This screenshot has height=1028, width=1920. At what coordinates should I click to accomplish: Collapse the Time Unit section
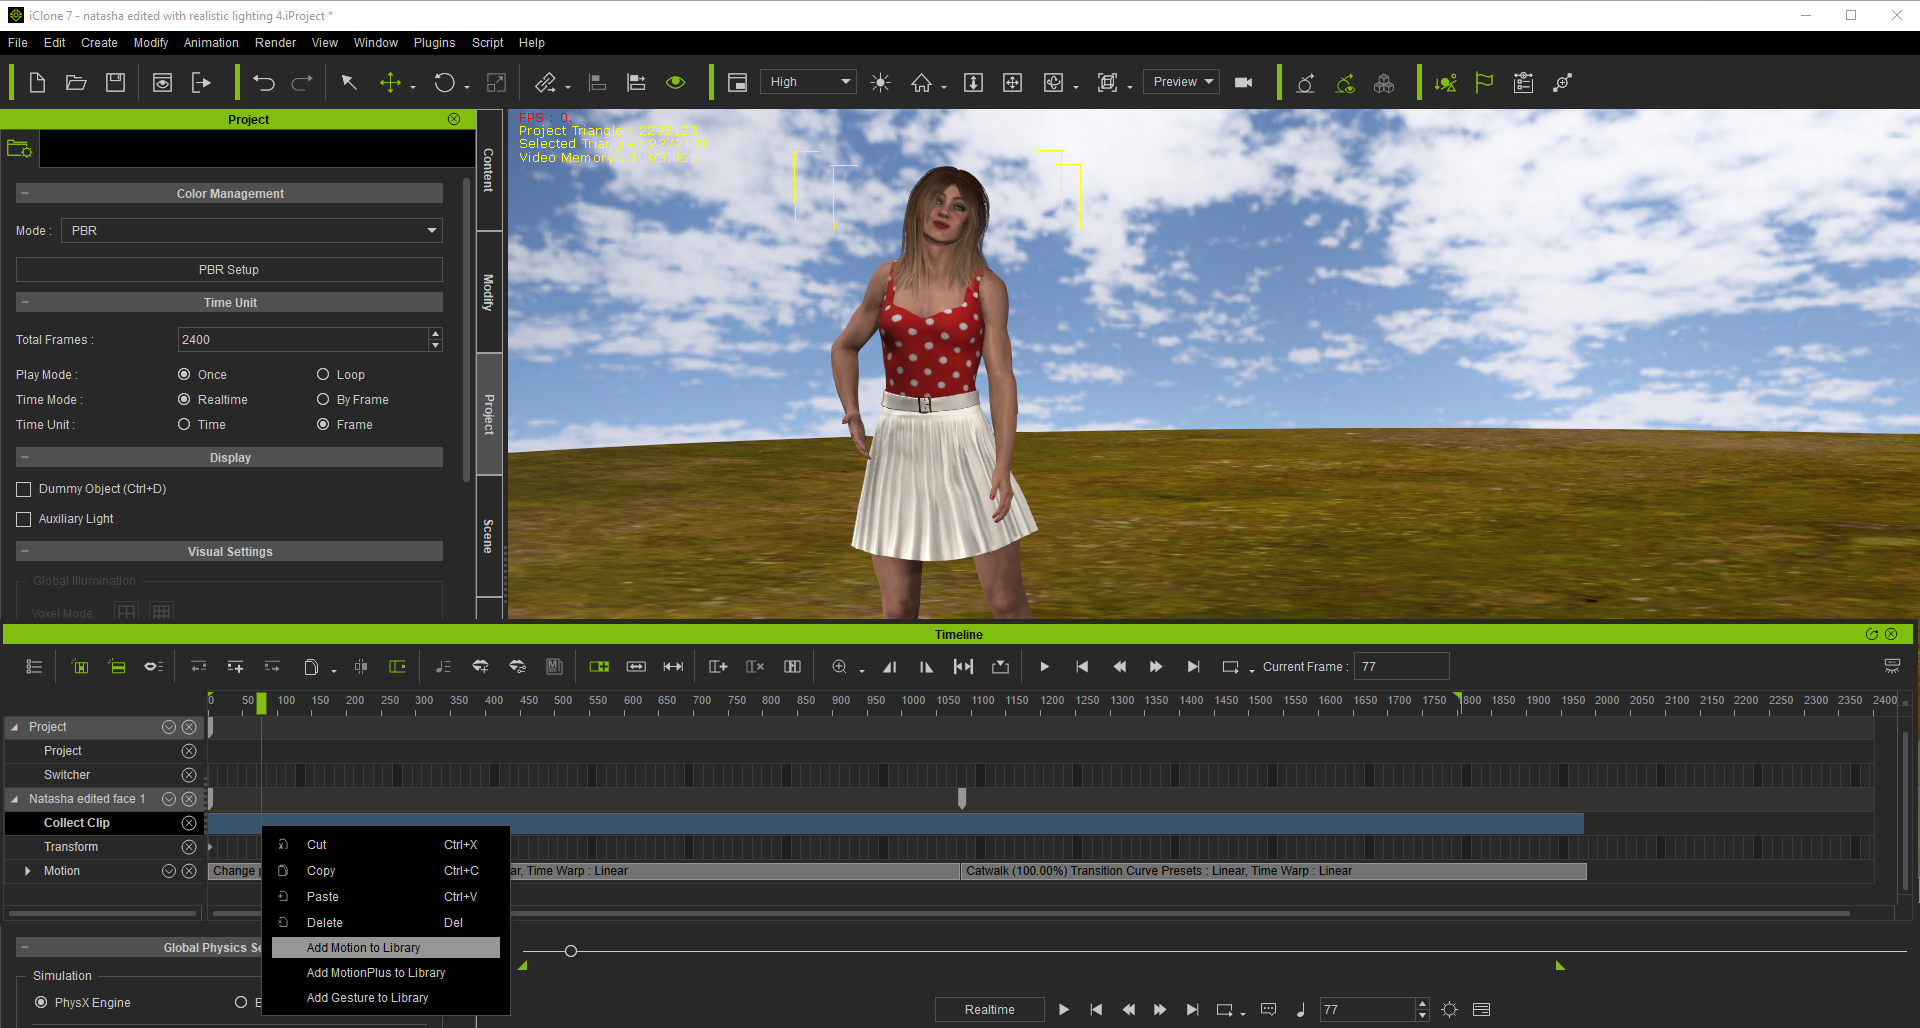click(25, 302)
